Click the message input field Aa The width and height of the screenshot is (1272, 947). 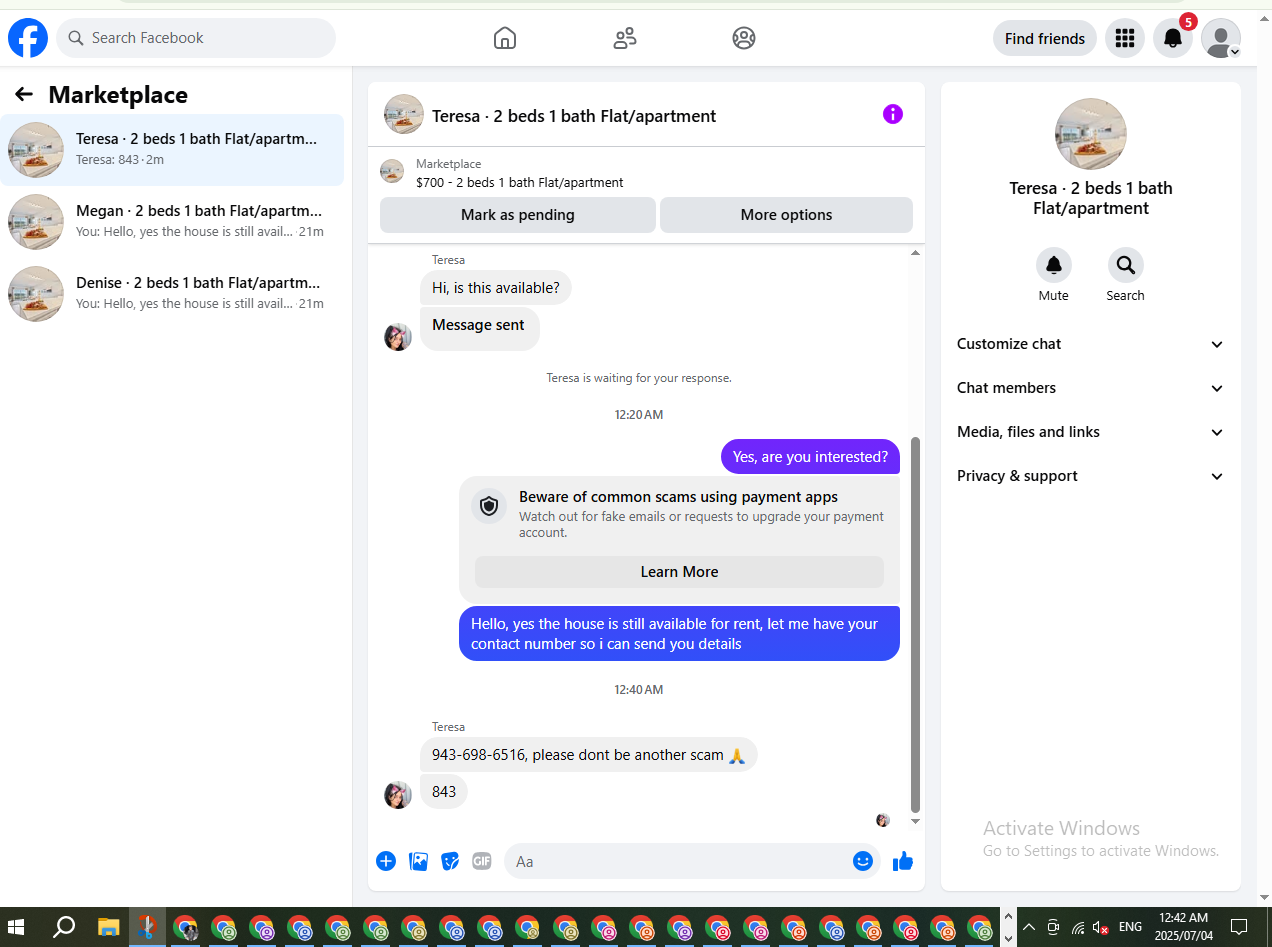click(x=680, y=861)
